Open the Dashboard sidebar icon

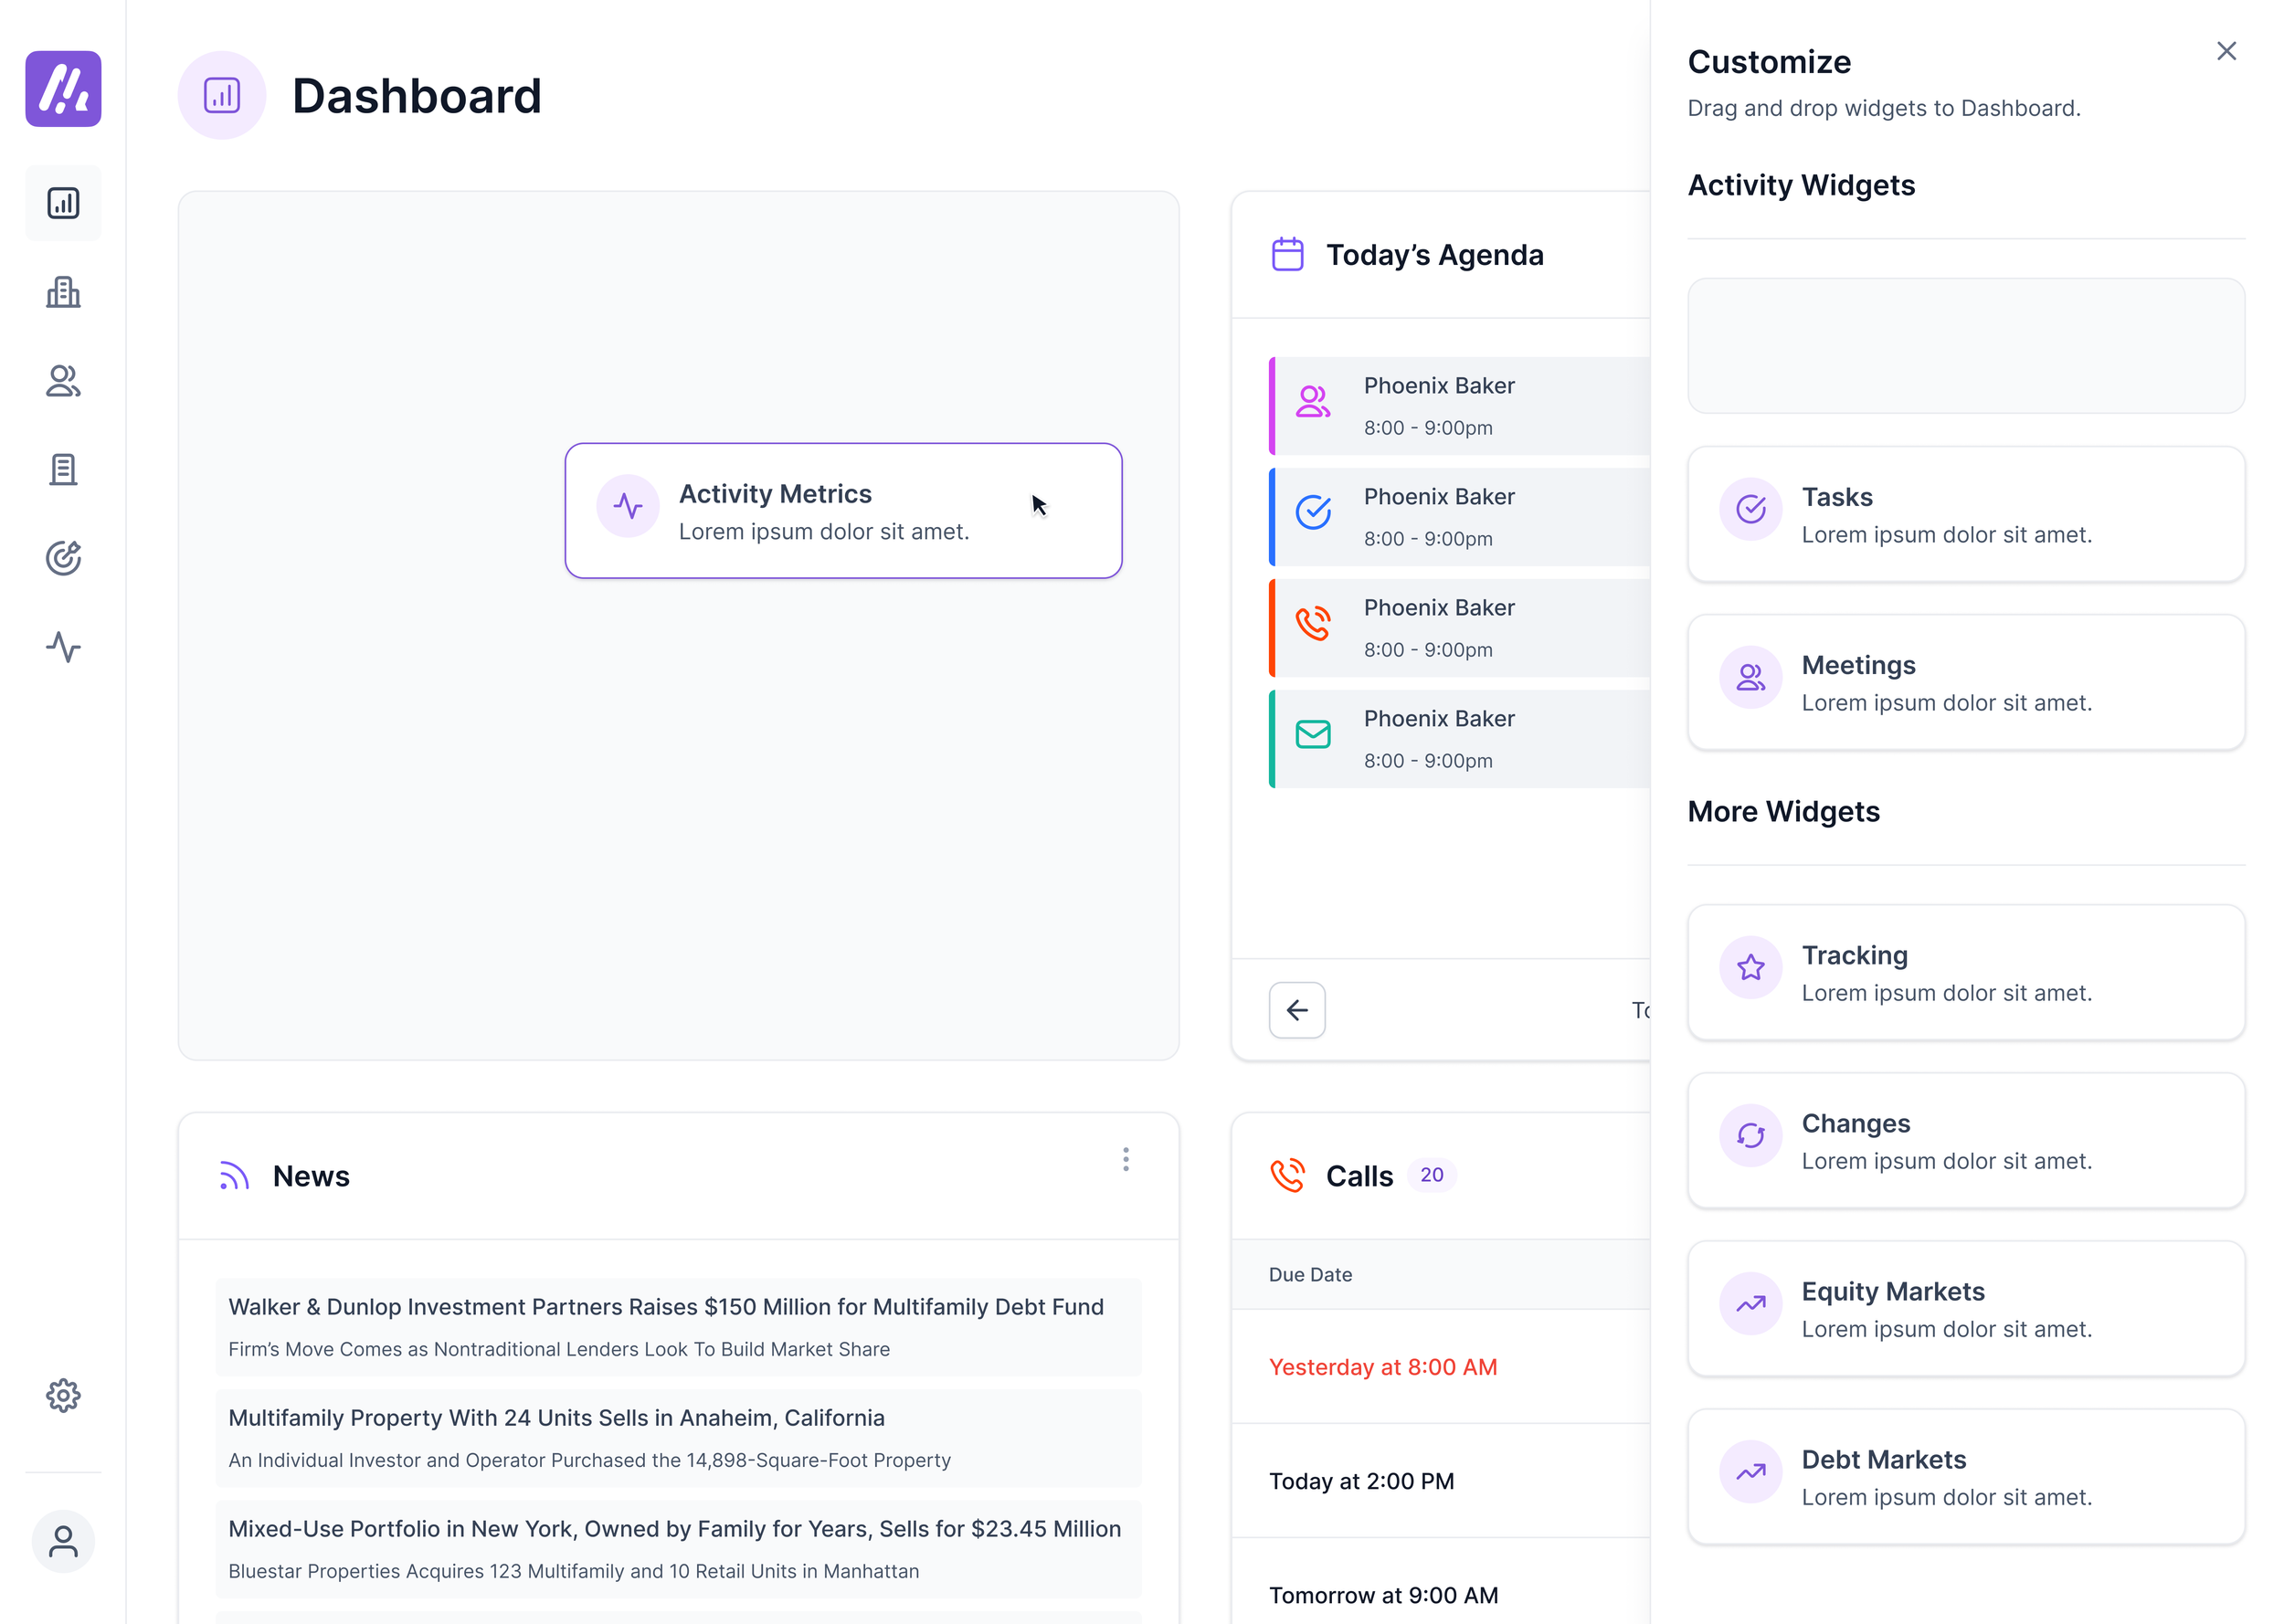[63, 203]
